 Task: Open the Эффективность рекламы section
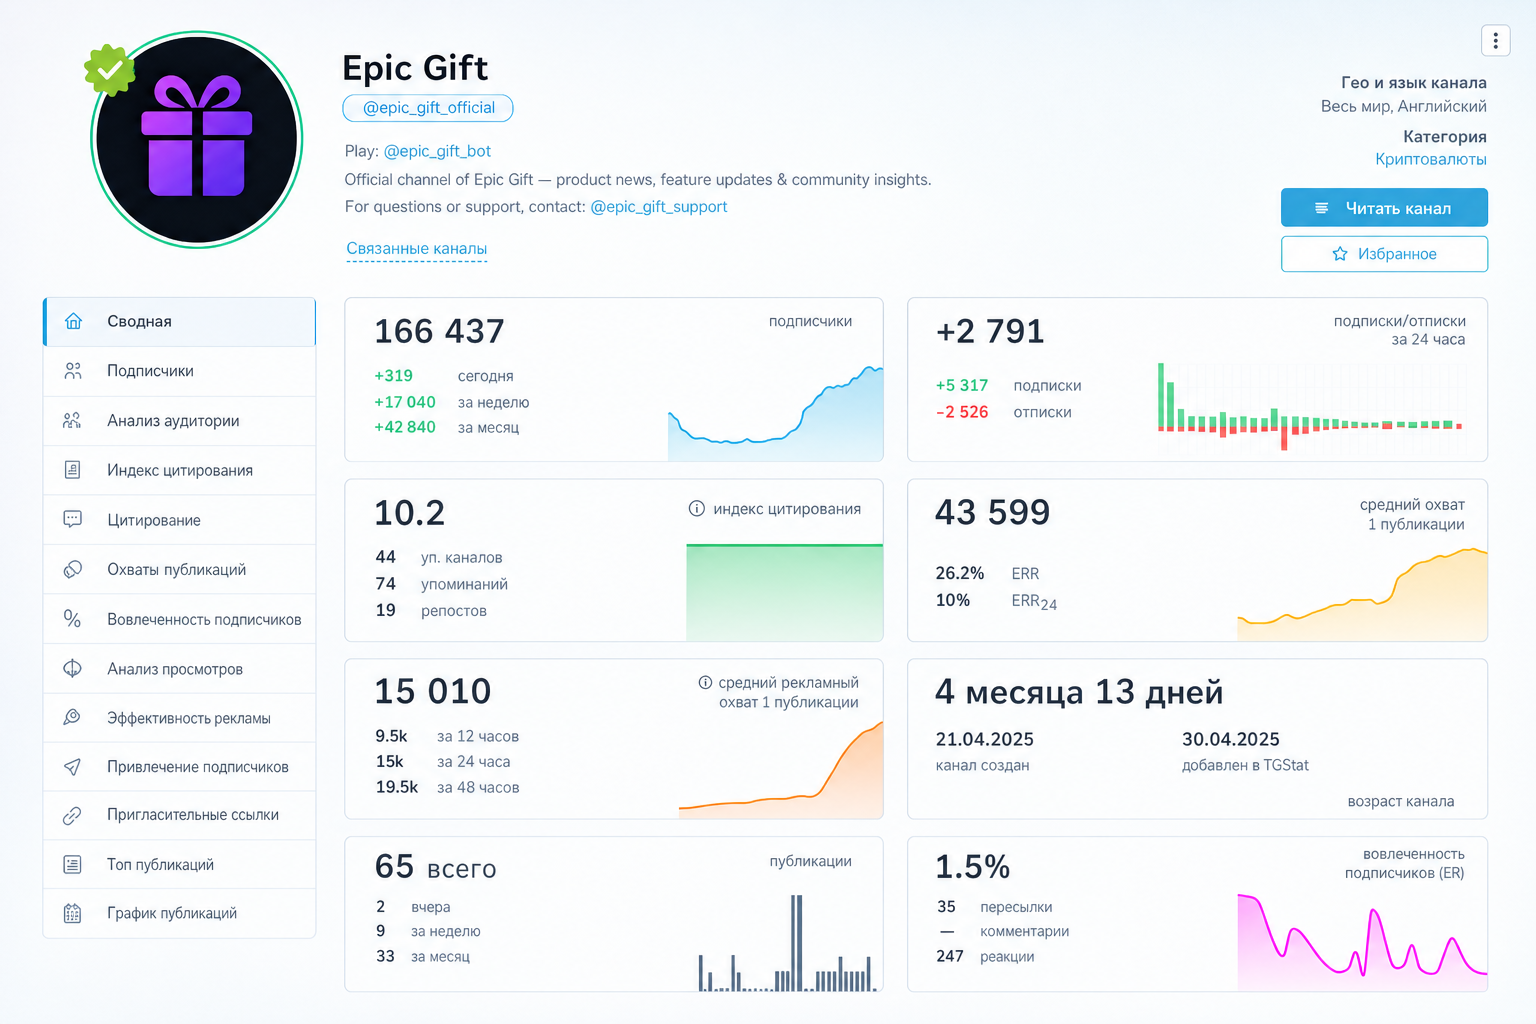point(179,717)
